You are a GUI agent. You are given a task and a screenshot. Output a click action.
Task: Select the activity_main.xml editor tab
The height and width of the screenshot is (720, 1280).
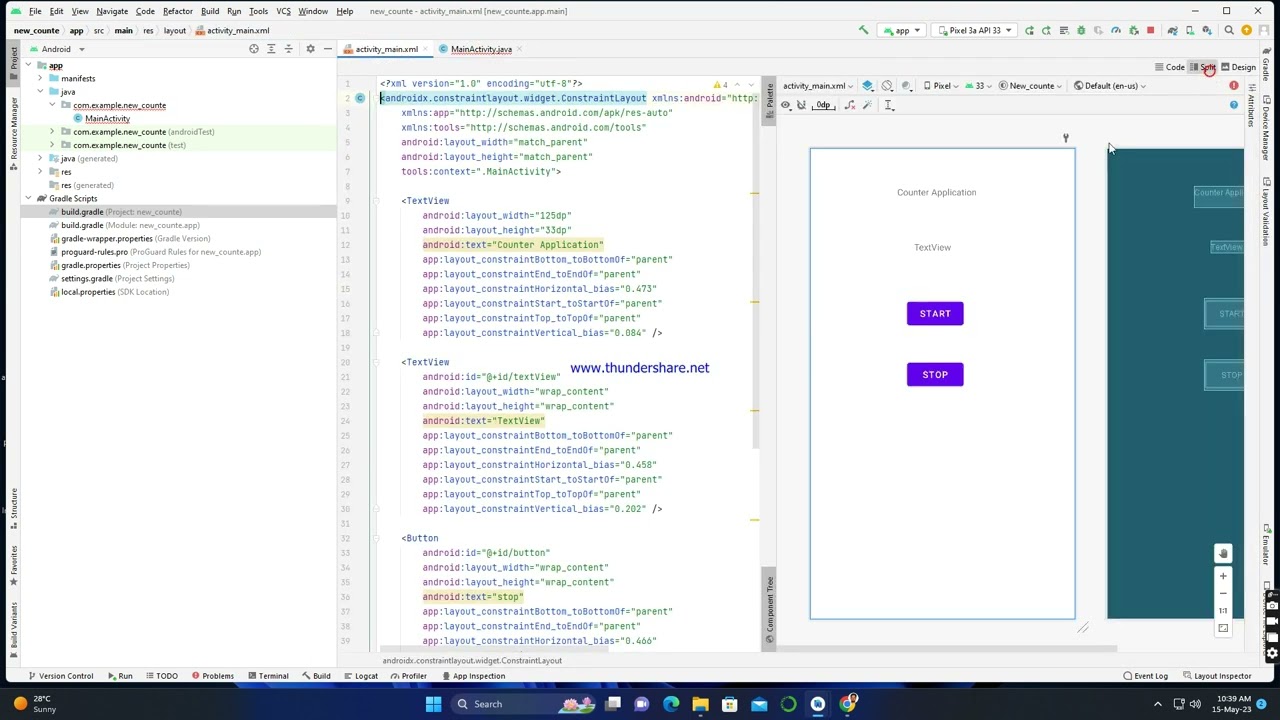(386, 49)
